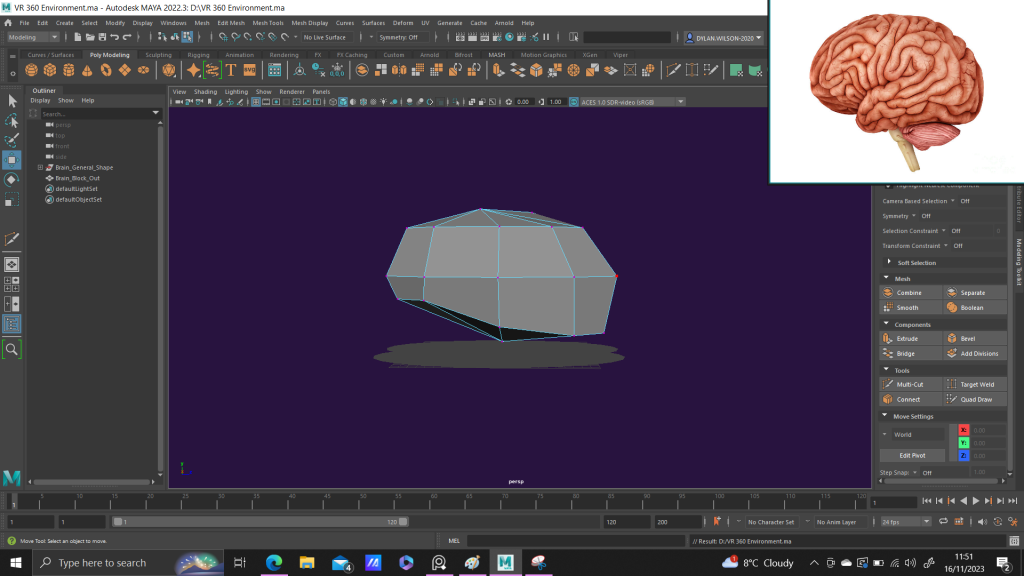Create polygon text with the T icon

click(x=231, y=70)
